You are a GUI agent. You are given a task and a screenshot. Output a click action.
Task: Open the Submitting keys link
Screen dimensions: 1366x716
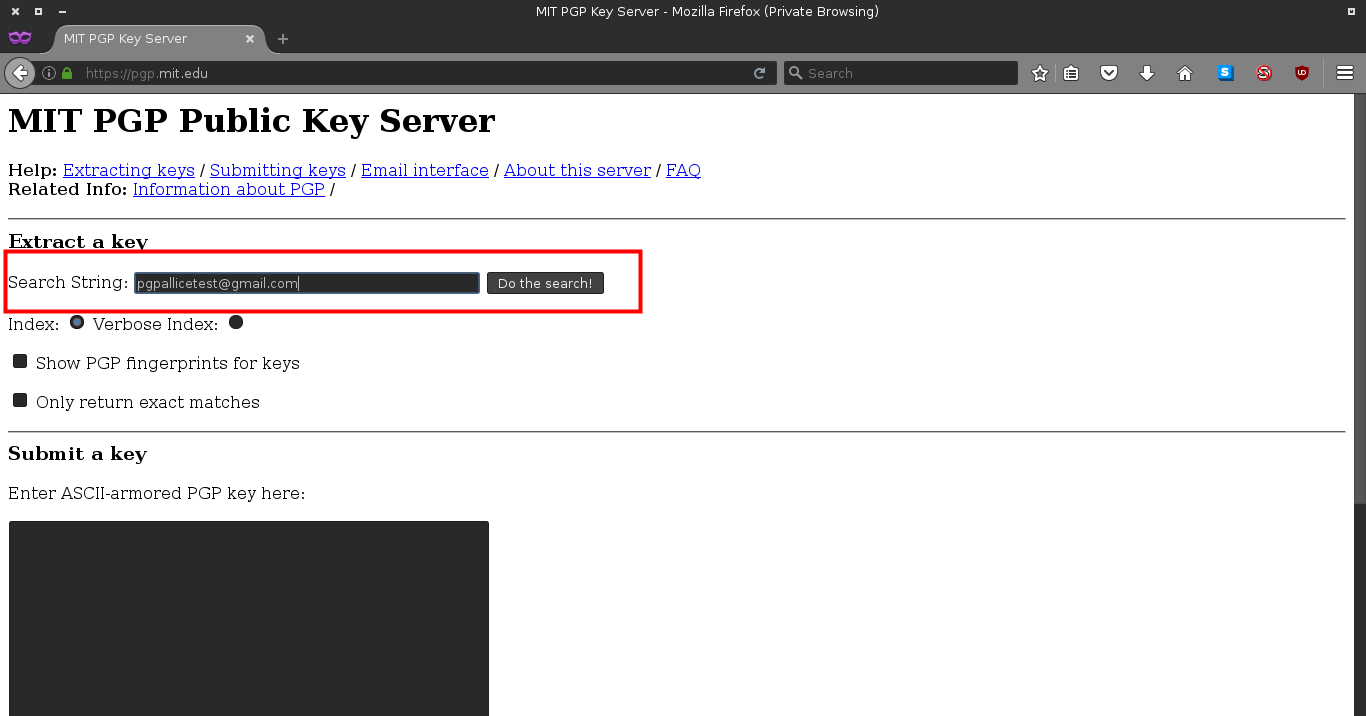(x=278, y=170)
